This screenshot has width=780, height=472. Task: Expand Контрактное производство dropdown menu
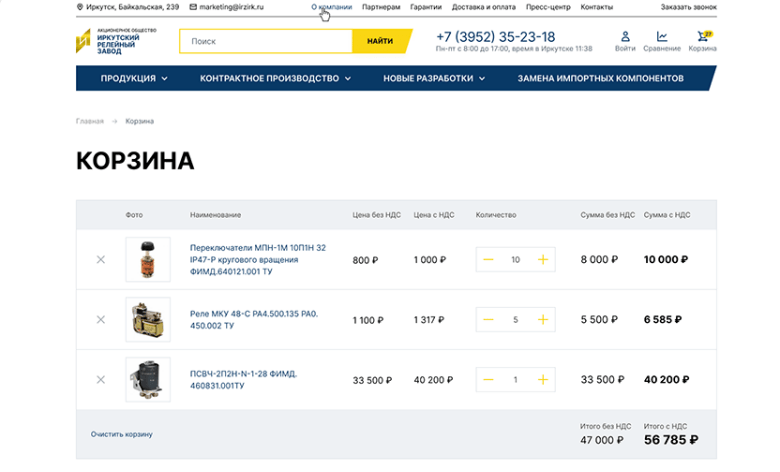[275, 78]
